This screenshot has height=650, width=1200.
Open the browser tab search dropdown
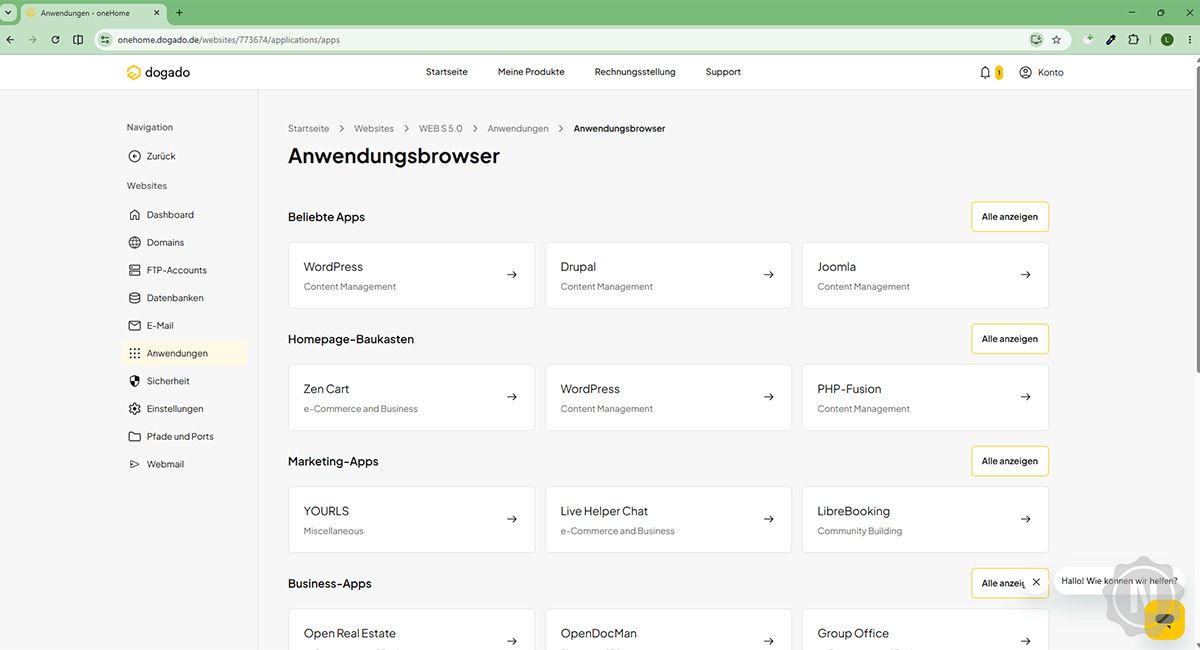pyautogui.click(x=9, y=13)
